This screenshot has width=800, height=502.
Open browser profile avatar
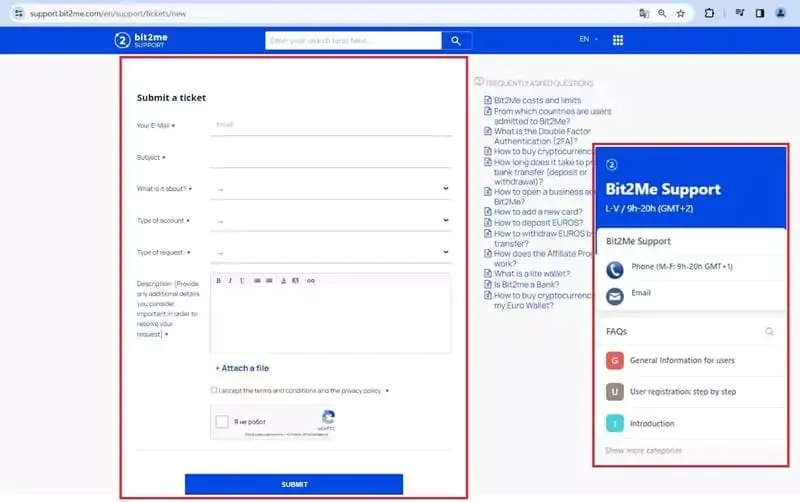click(x=781, y=13)
